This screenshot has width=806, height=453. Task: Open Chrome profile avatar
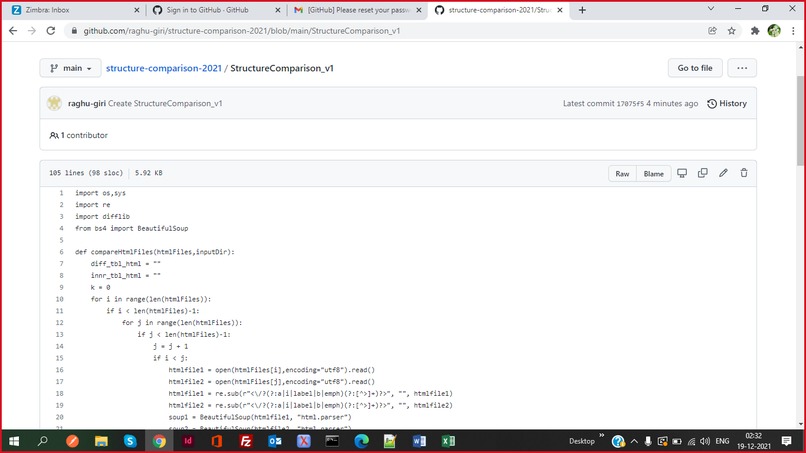(x=774, y=31)
